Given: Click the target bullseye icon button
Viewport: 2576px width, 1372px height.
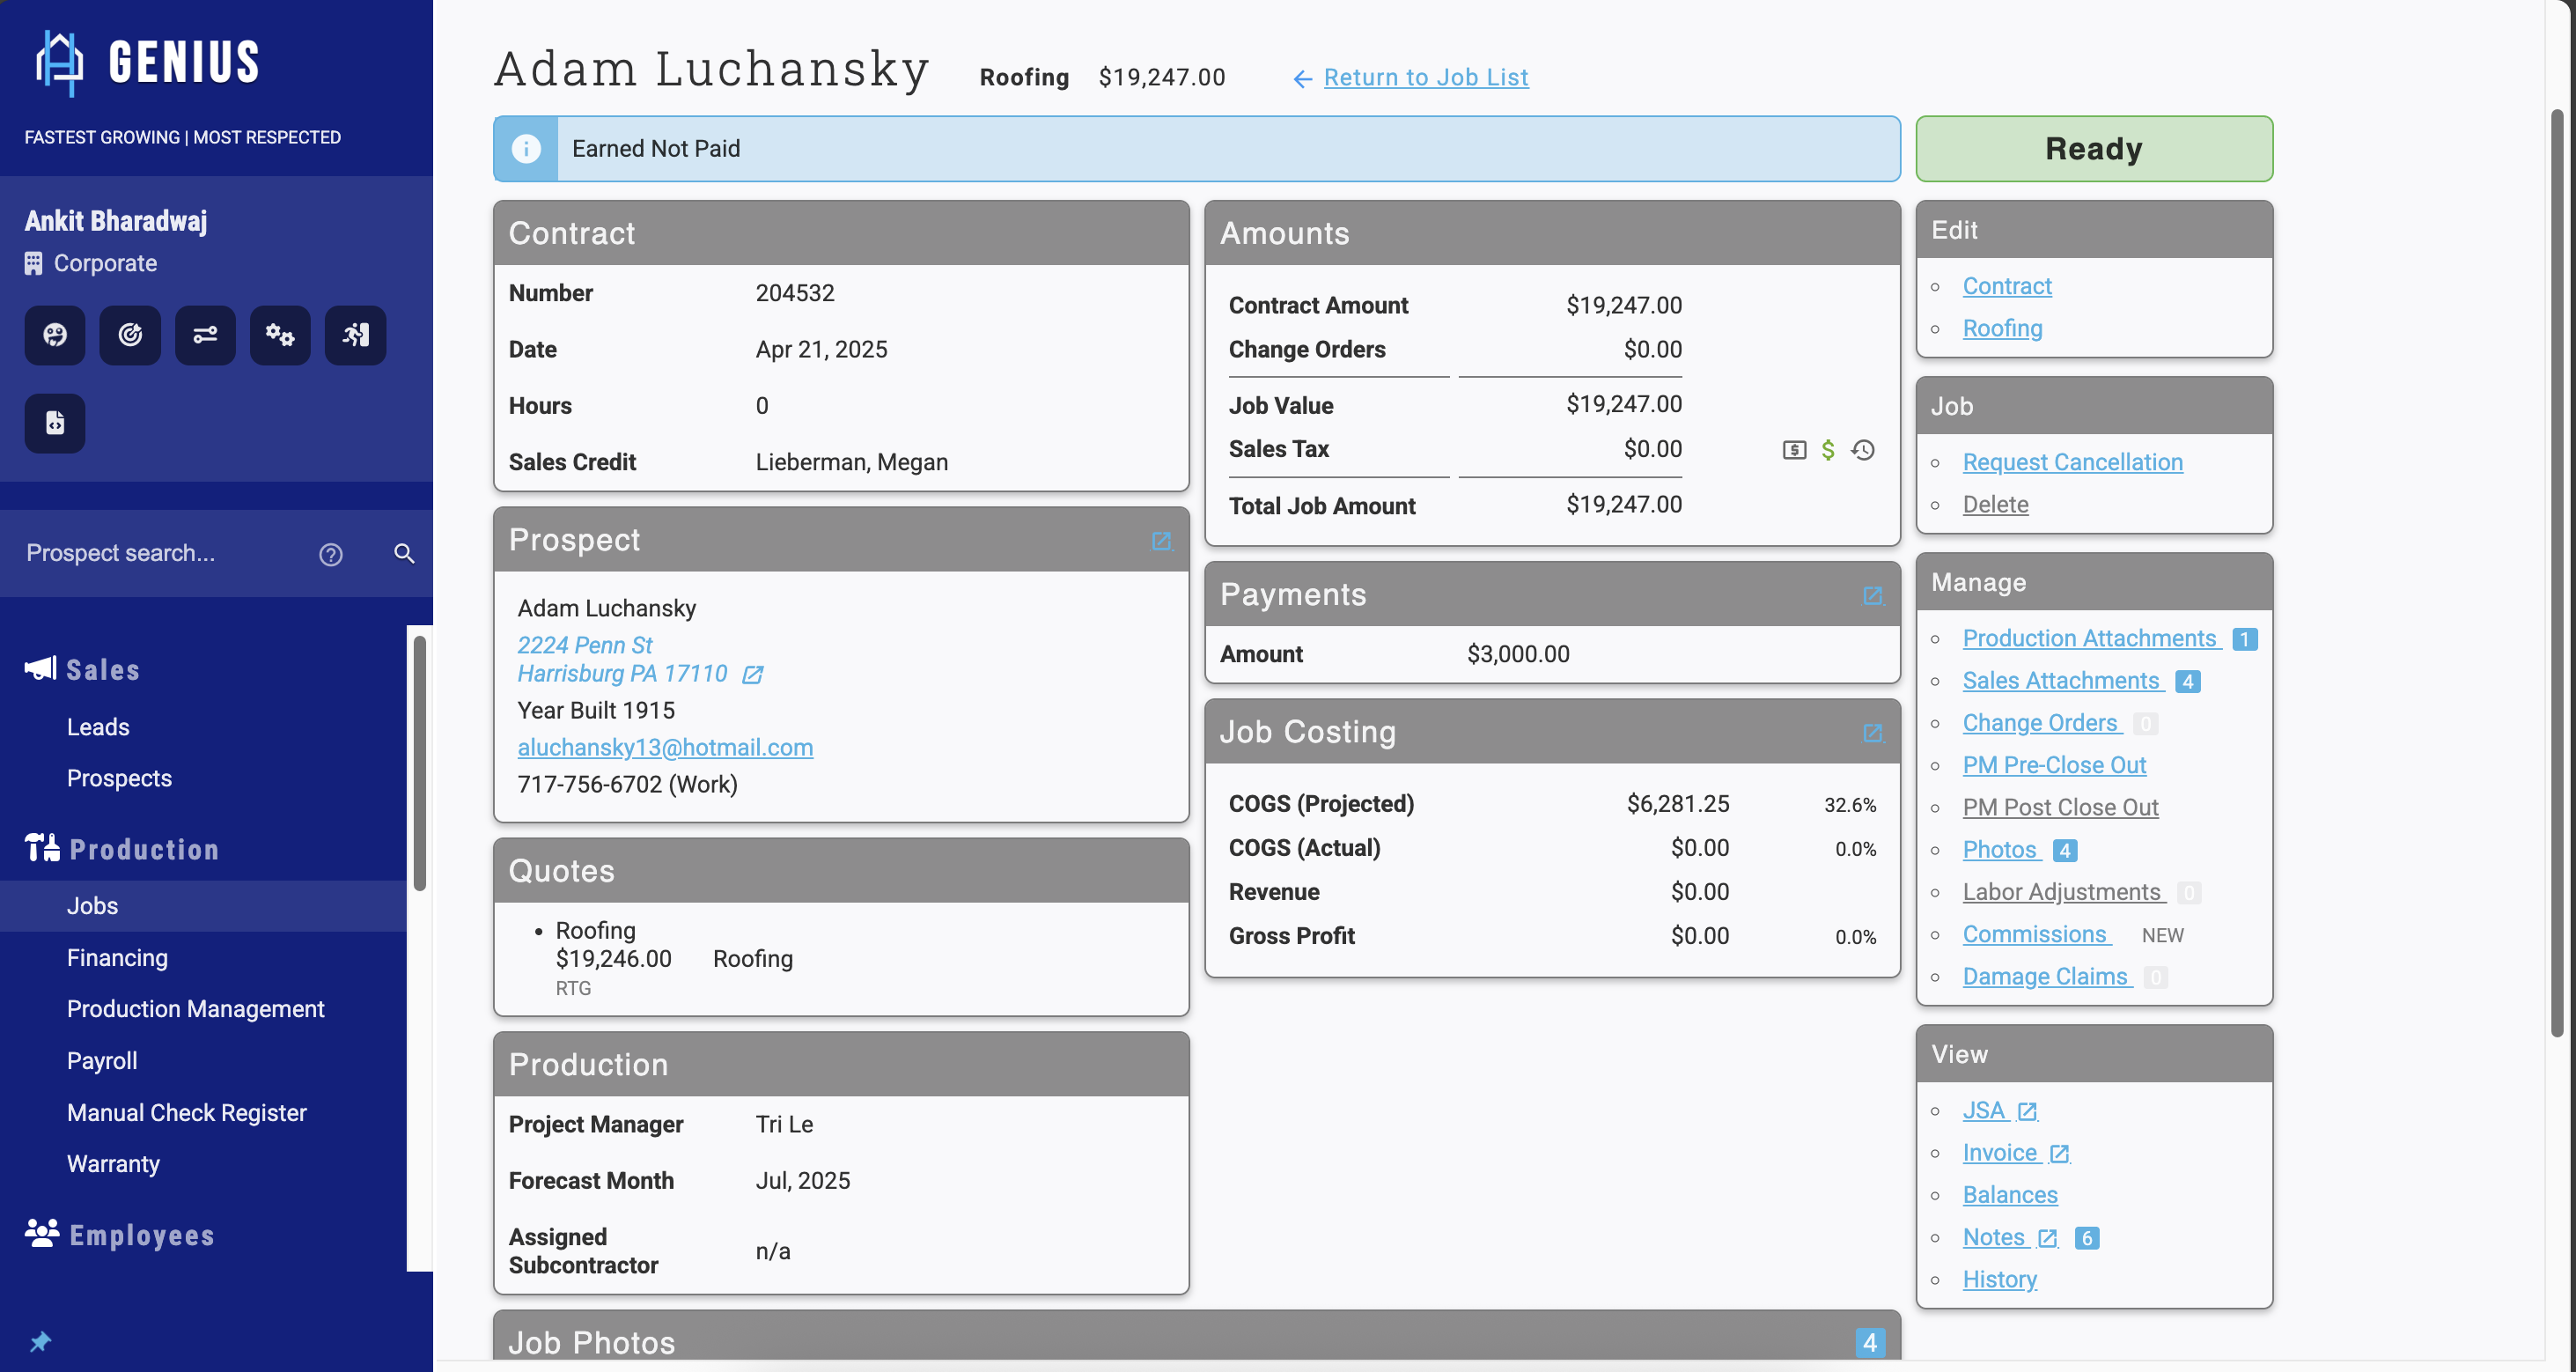Looking at the screenshot, I should 130,335.
